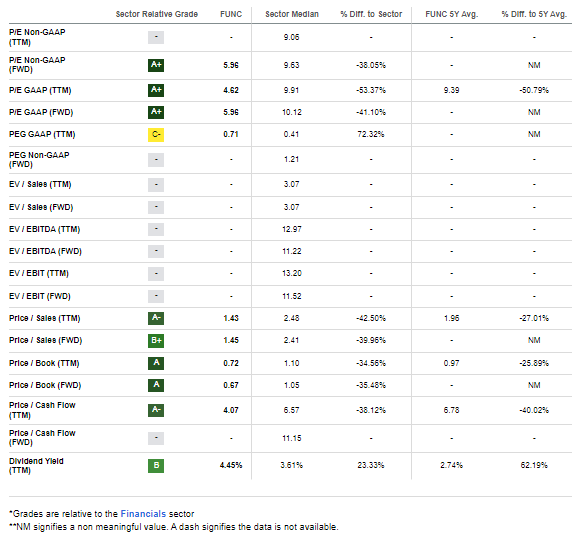The image size is (583, 539).
Task: Select the EV / Sales (TTM) row label
Action: tap(40, 184)
